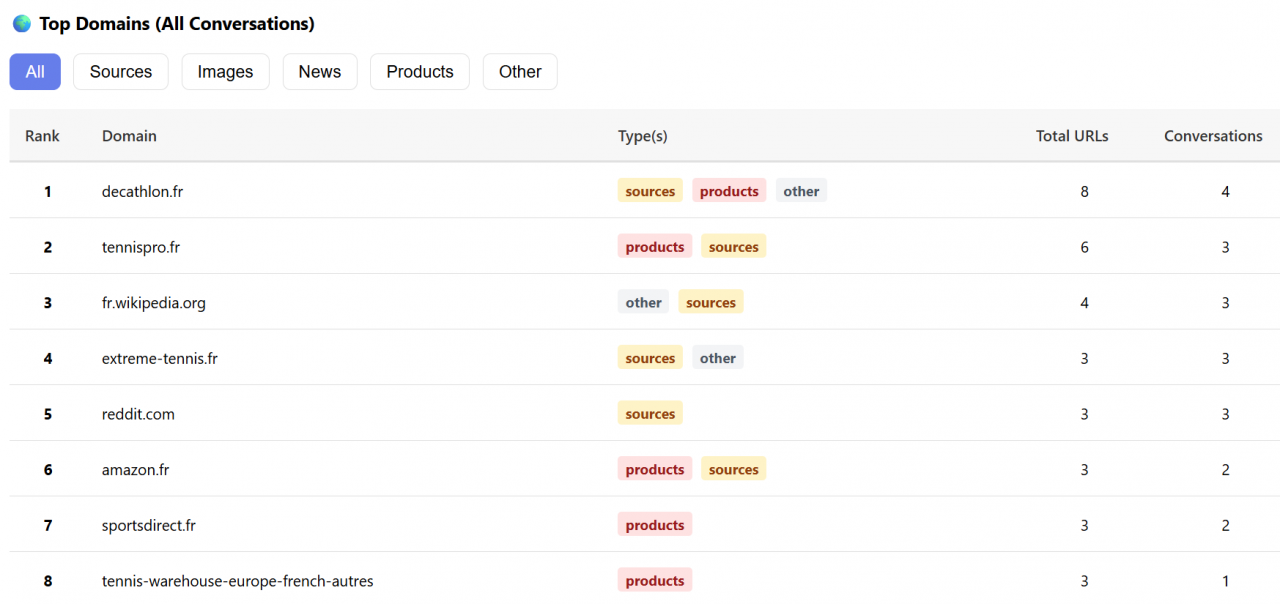Click Total URLs value 8 for decathlon.fr
Screen dimensions: 1280x604
[1084, 191]
